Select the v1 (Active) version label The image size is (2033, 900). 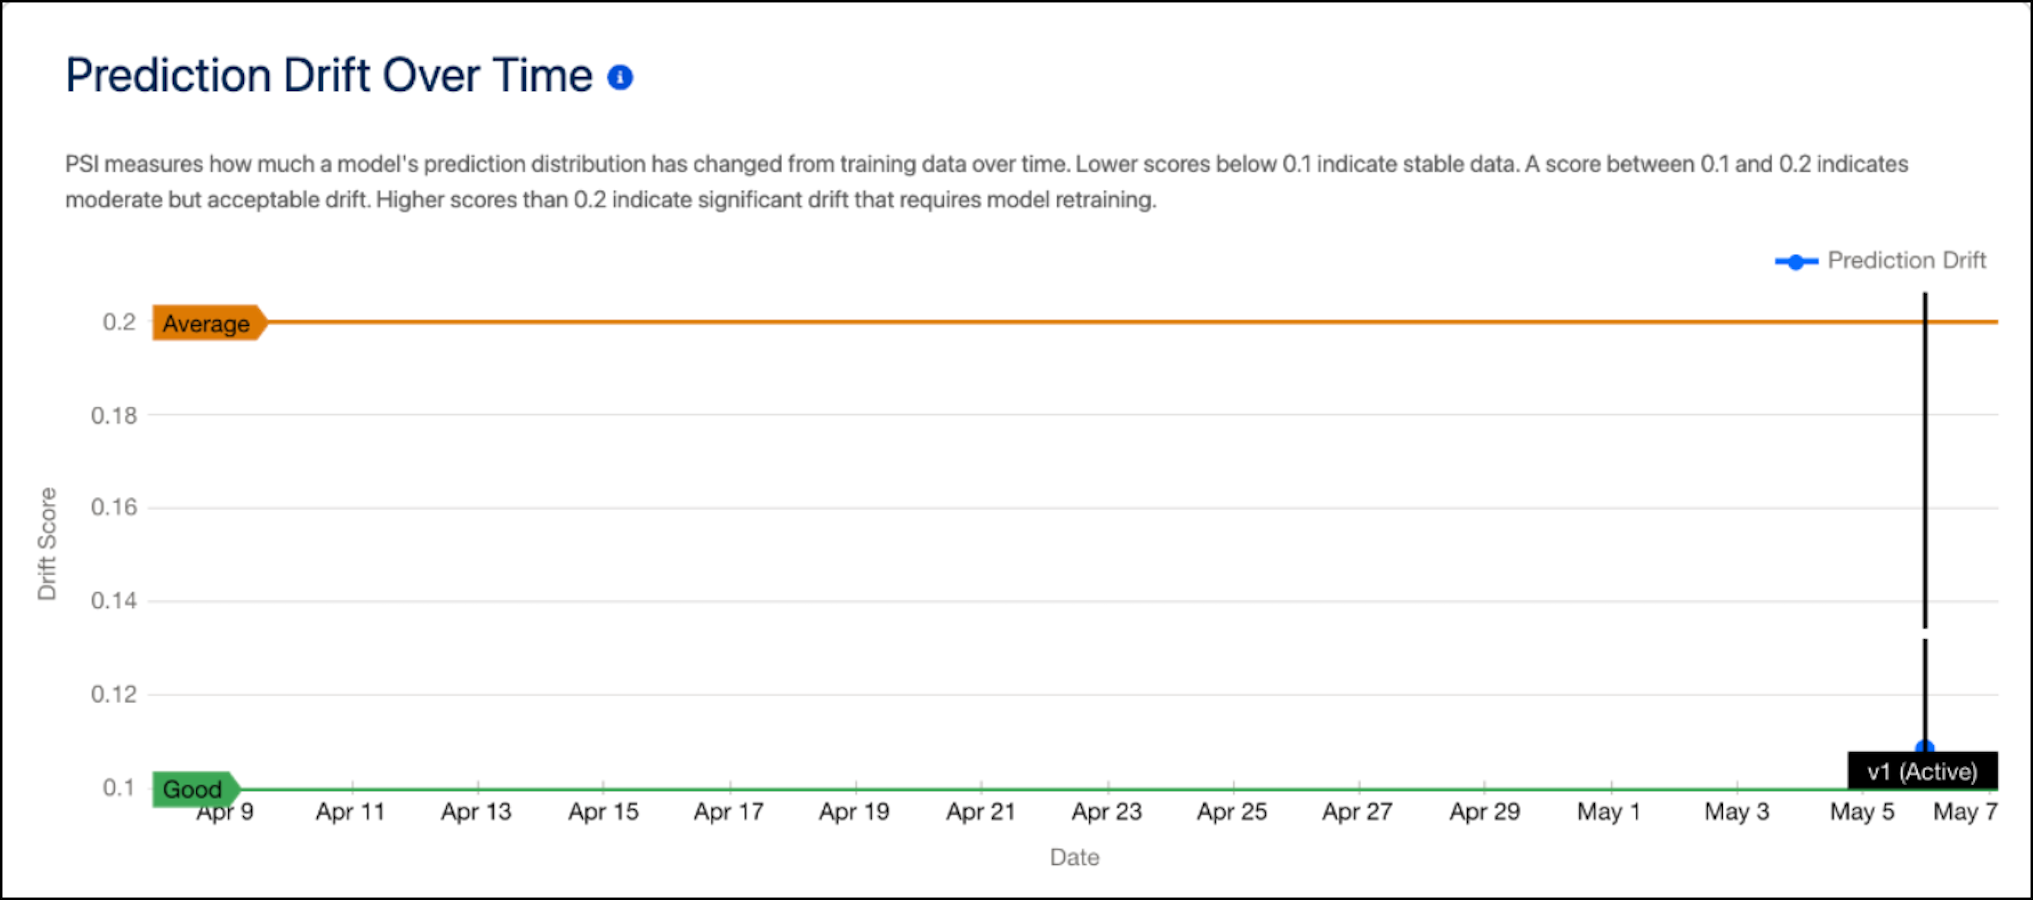point(1922,771)
